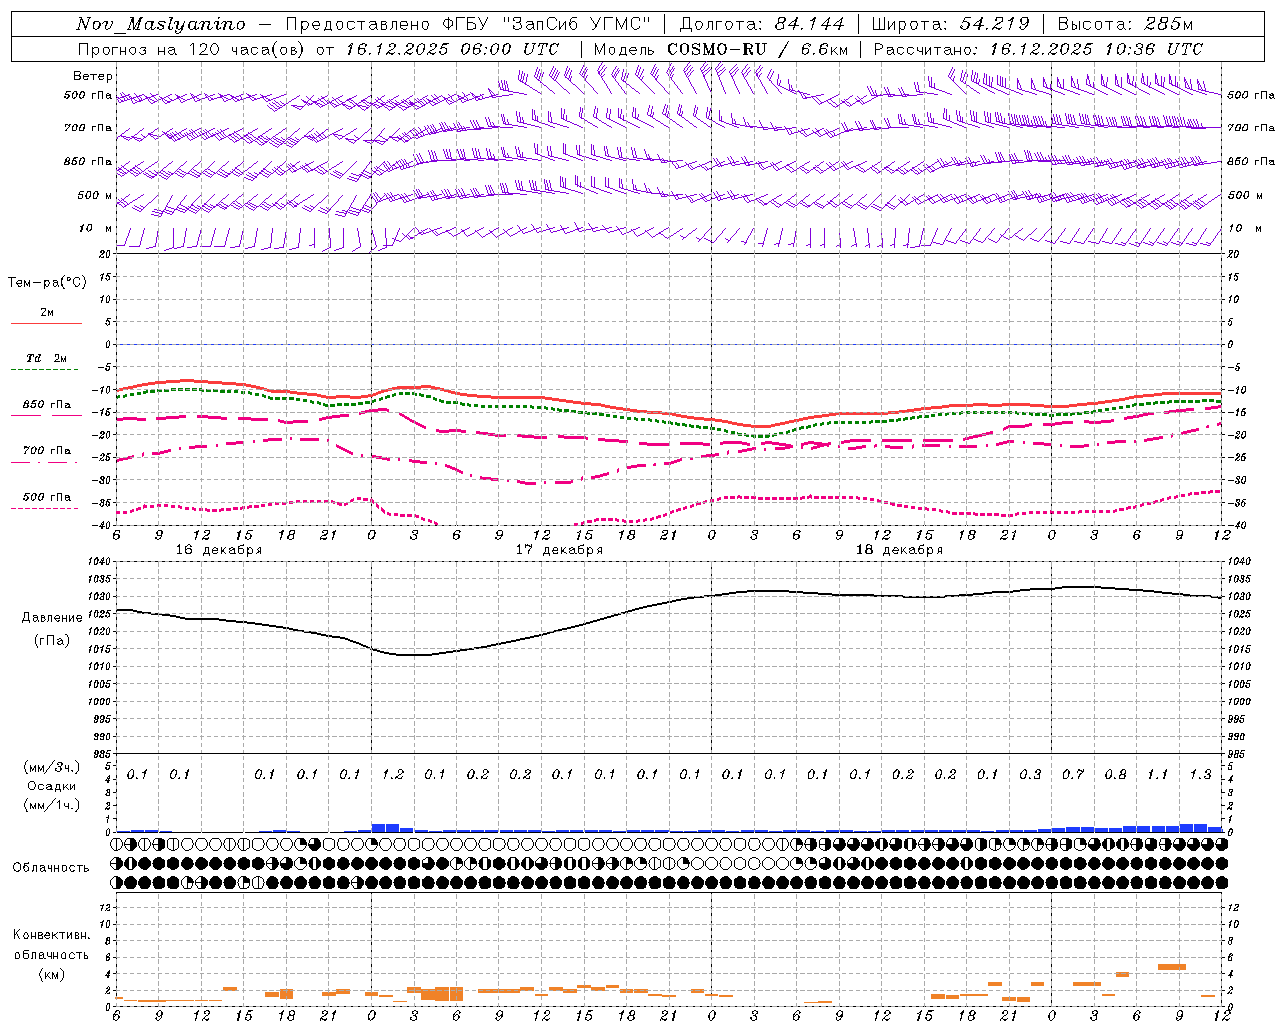Click the "1.3" precipitation amount value

pyautogui.click(x=1200, y=774)
